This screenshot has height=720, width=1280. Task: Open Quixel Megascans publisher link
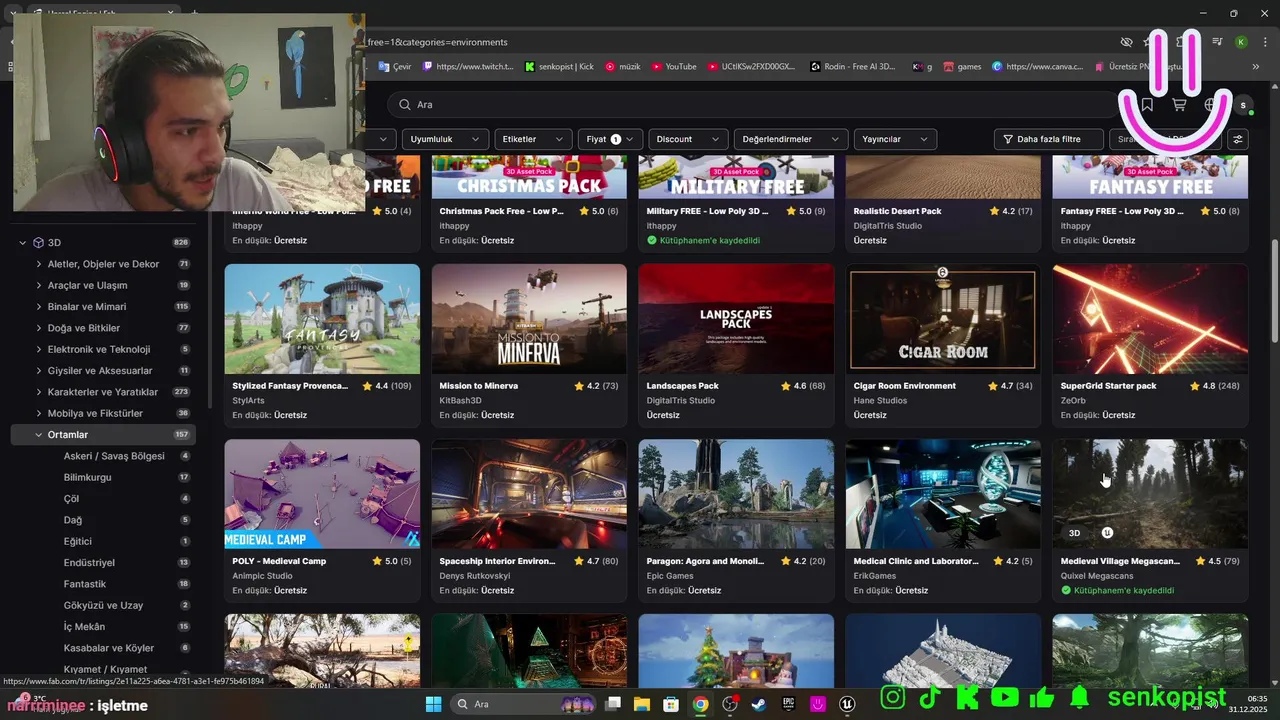click(x=1096, y=576)
